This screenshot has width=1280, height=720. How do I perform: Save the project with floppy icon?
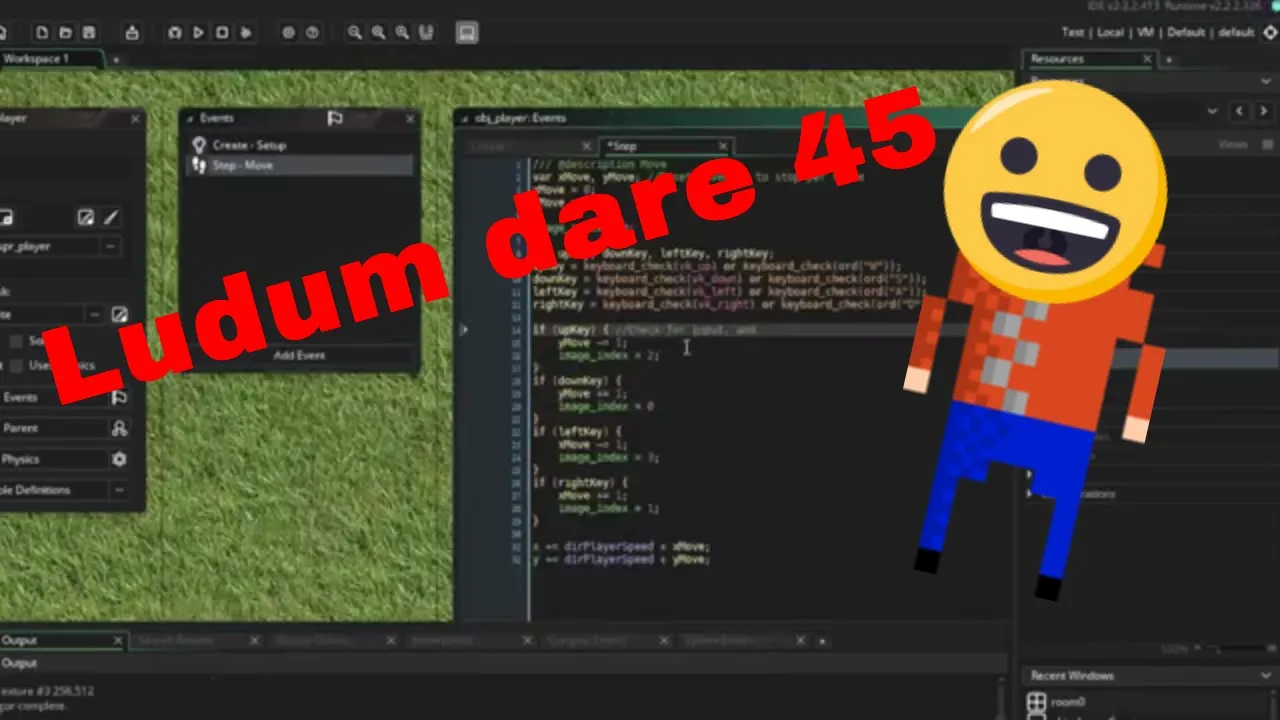(x=88, y=33)
